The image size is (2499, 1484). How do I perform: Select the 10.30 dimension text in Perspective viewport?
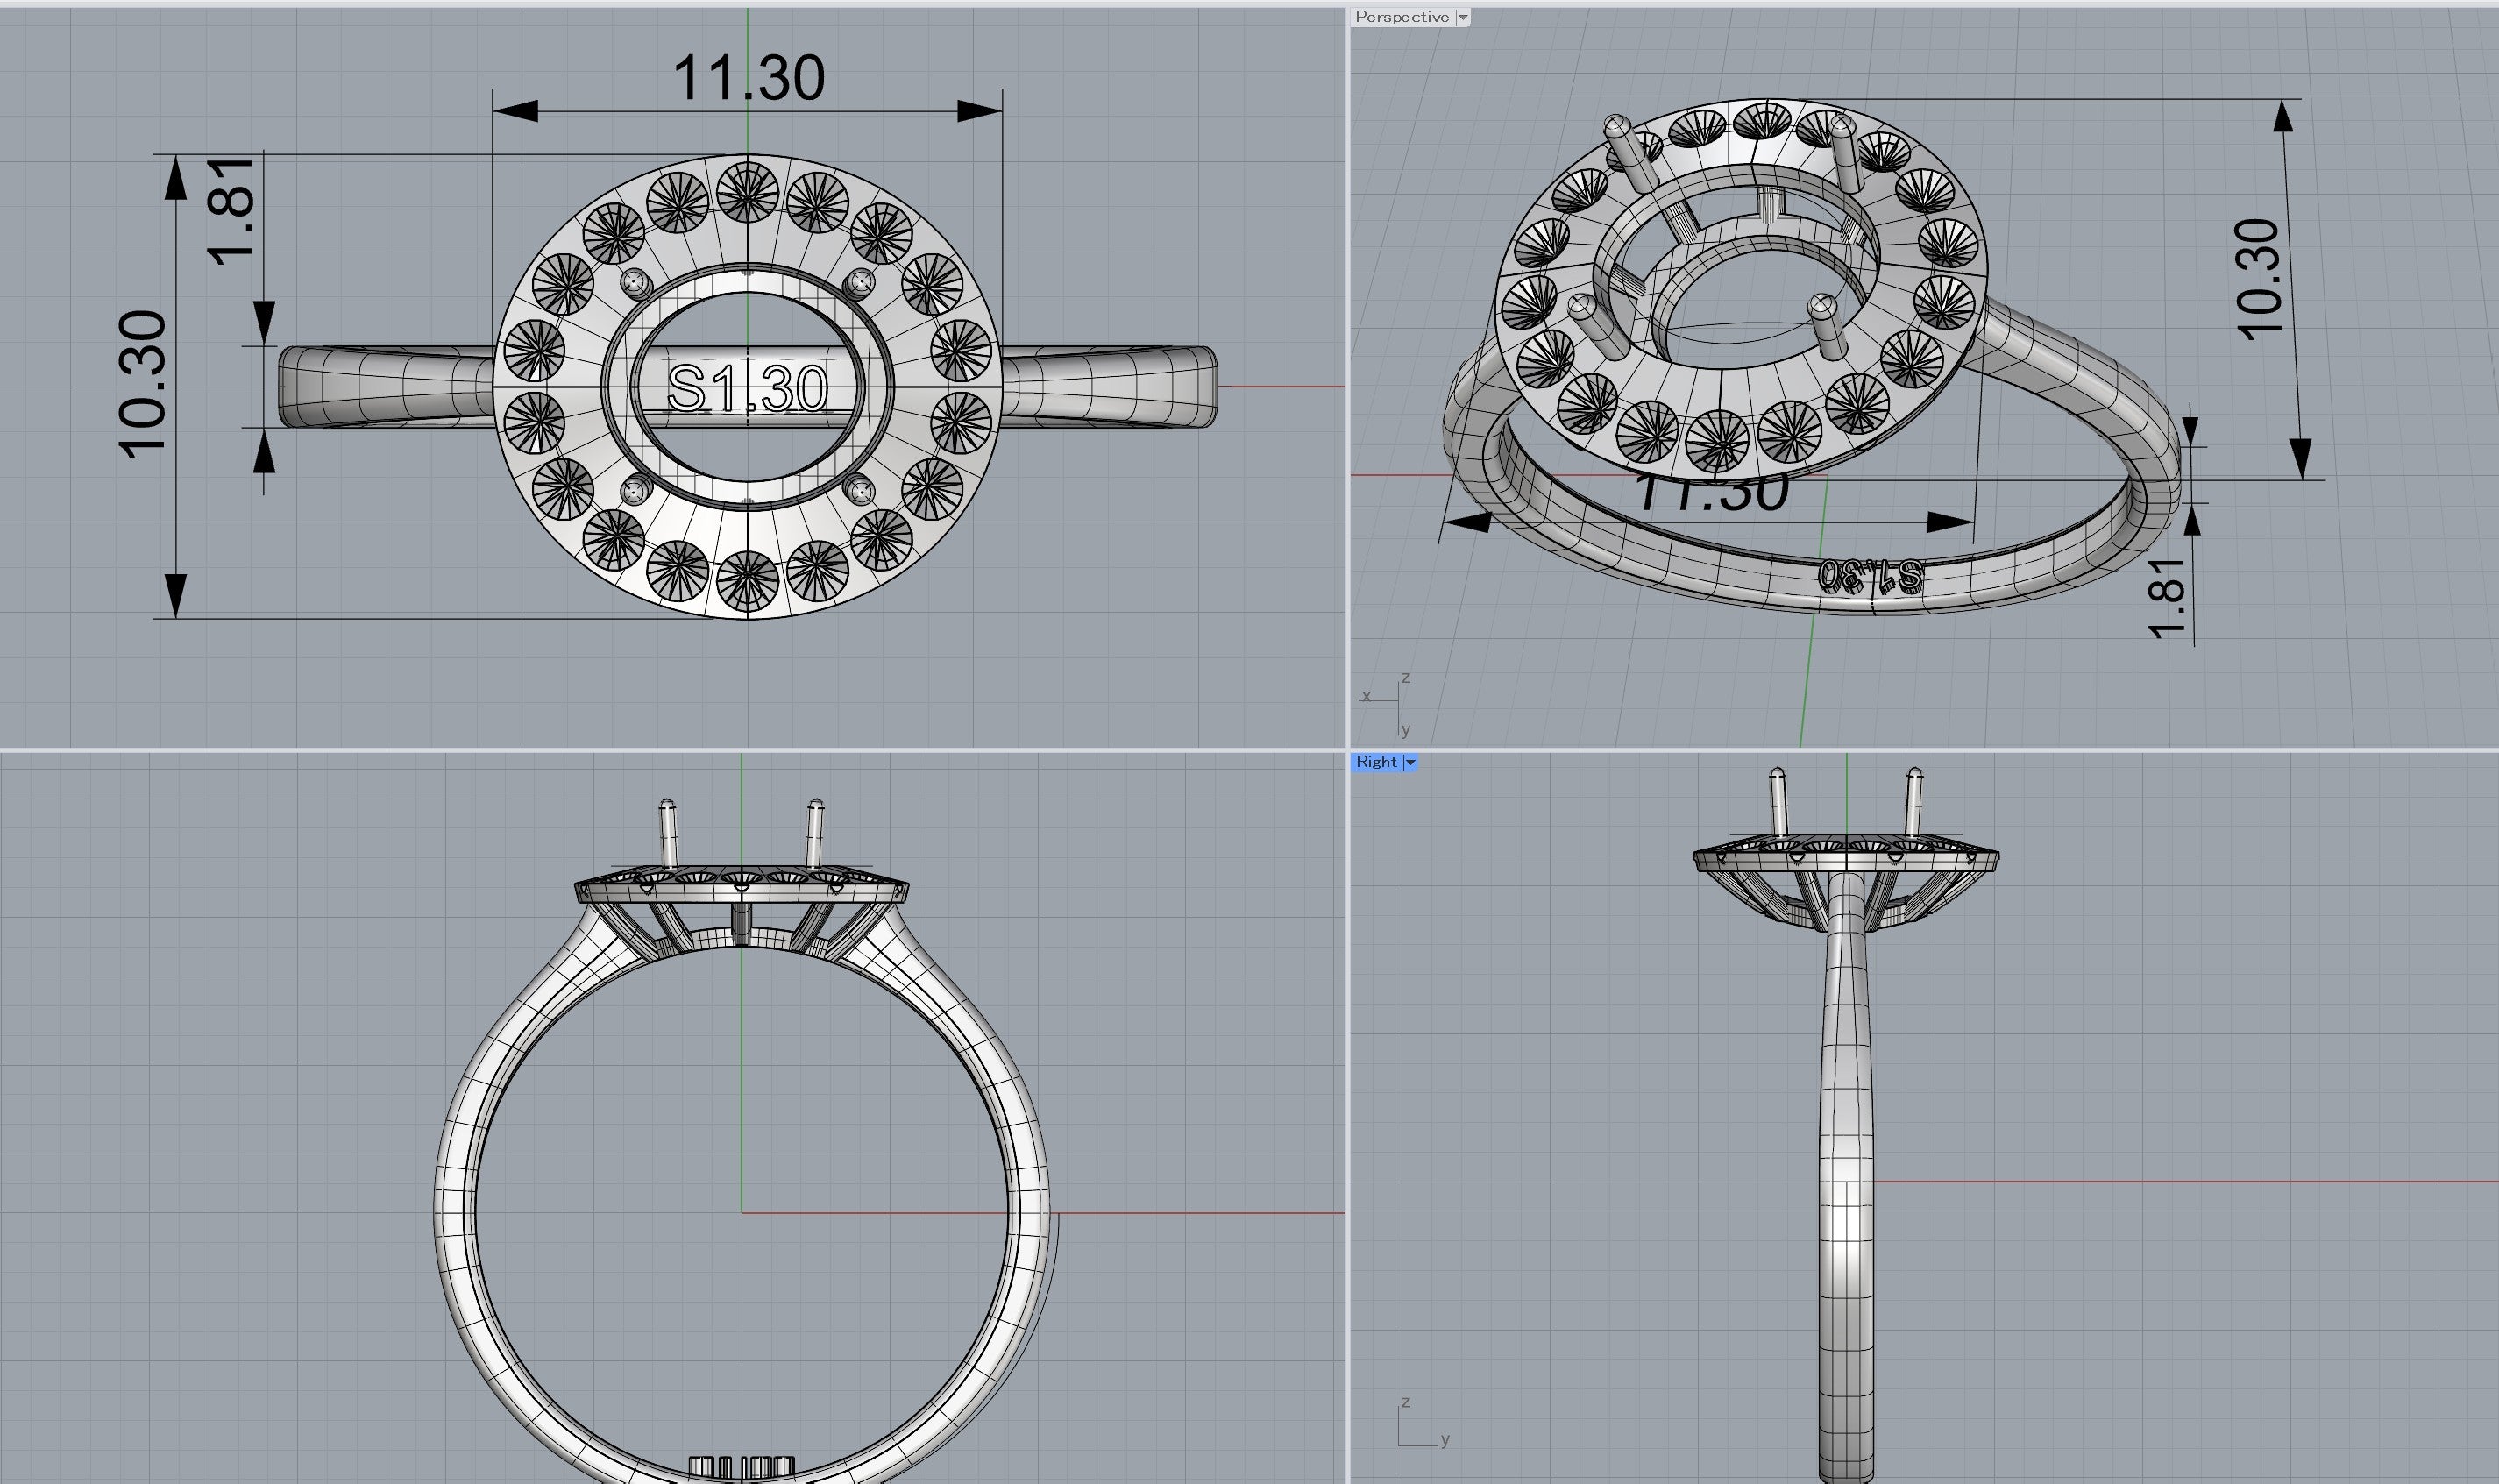2259,279
